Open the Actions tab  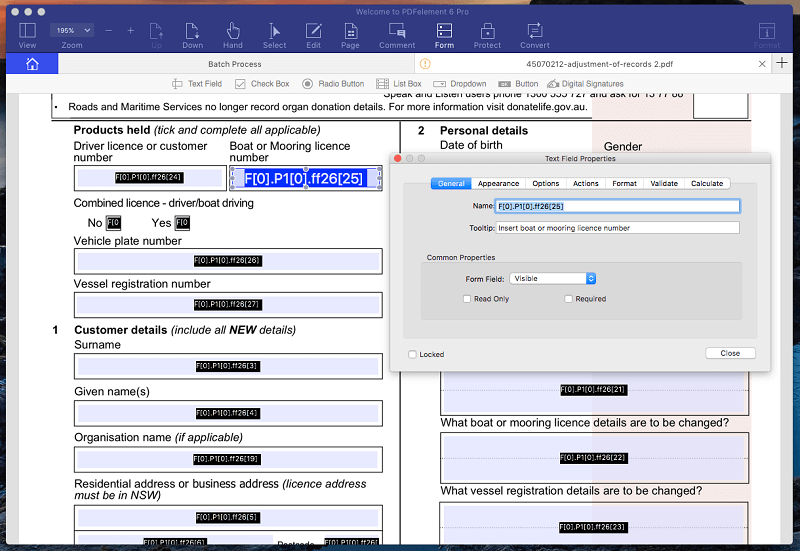pos(586,184)
